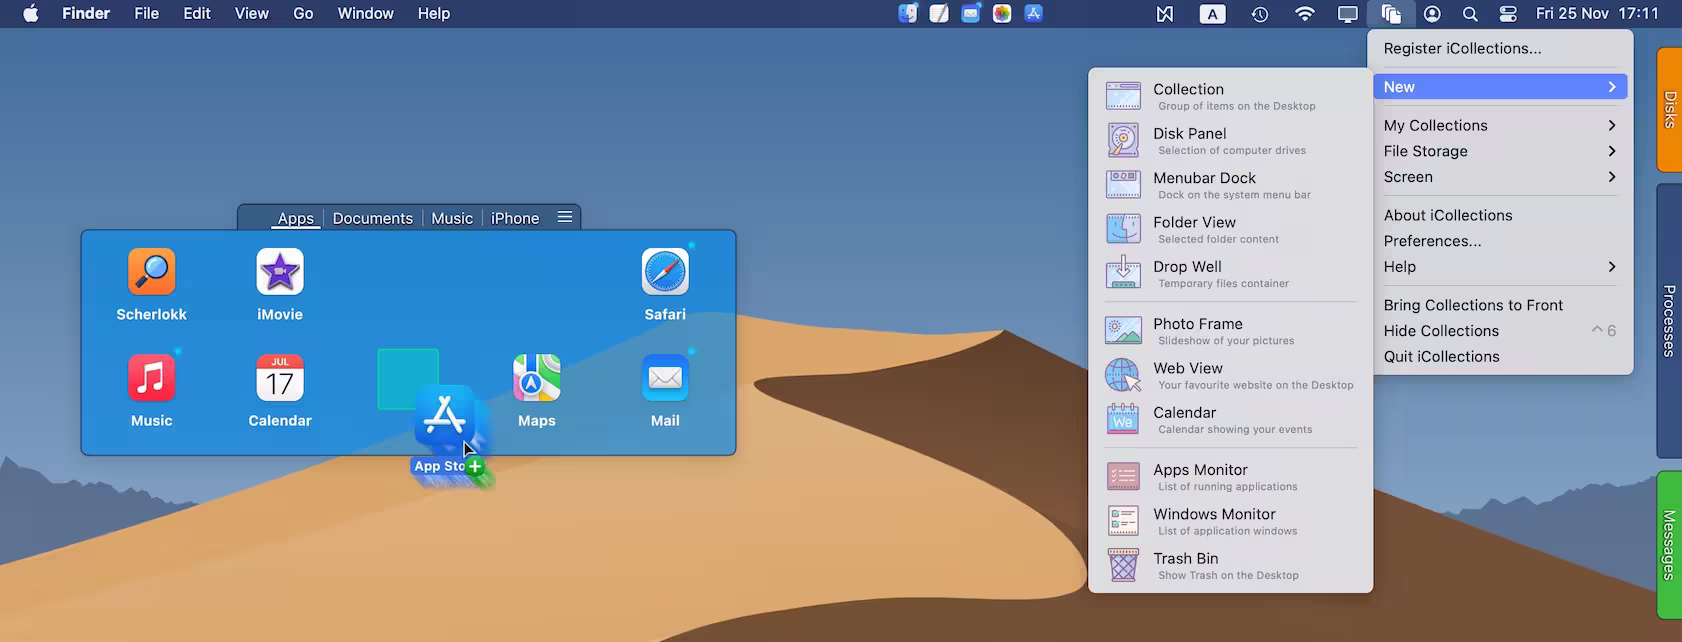Open the Disks side tab
Image resolution: width=1682 pixels, height=642 pixels.
pos(1669,109)
